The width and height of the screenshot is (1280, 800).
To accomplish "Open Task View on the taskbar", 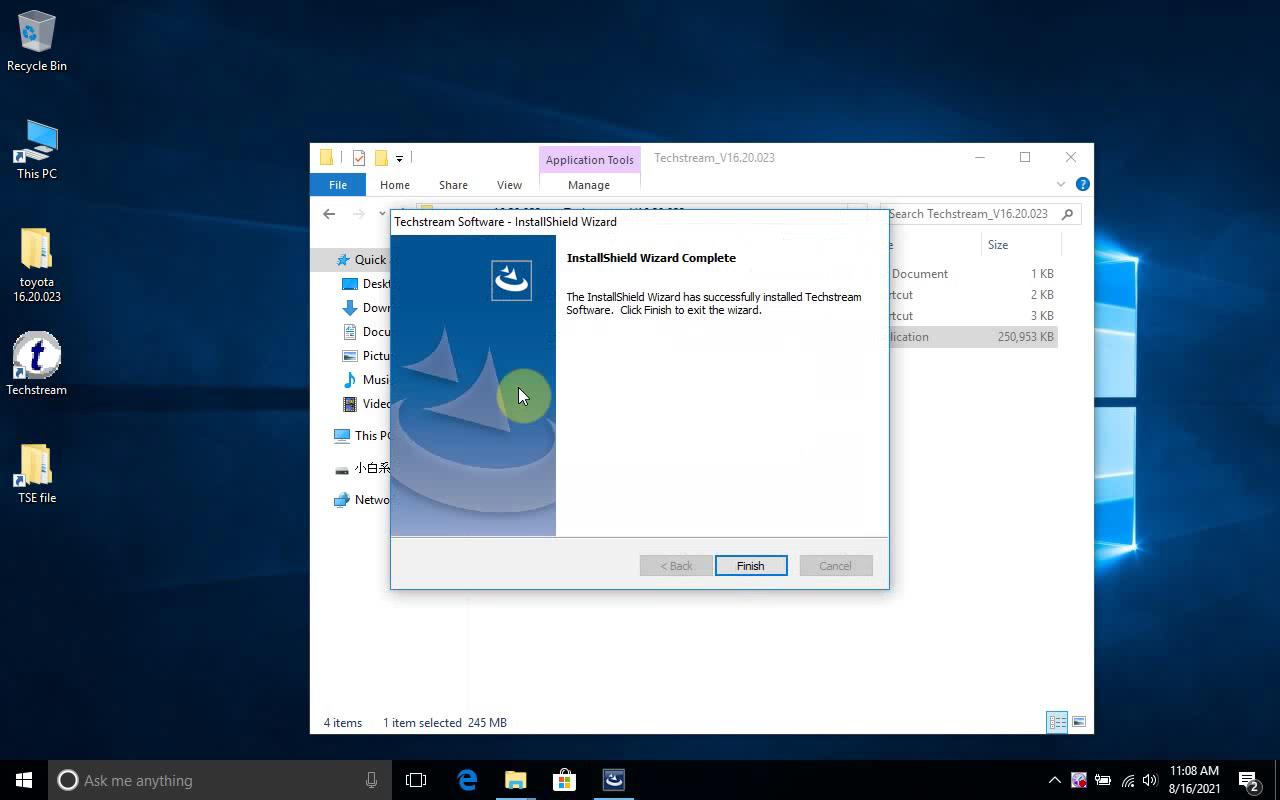I will click(416, 780).
